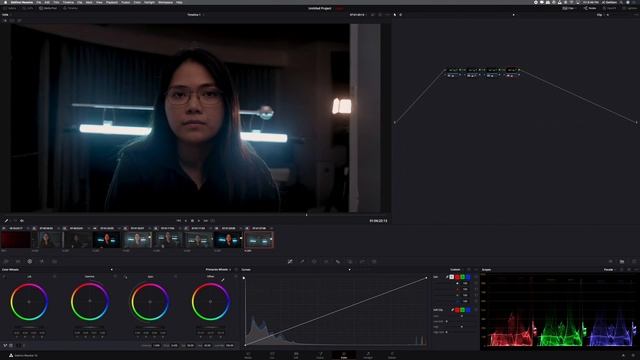Show the Keyframes palette icon

pos(610,261)
